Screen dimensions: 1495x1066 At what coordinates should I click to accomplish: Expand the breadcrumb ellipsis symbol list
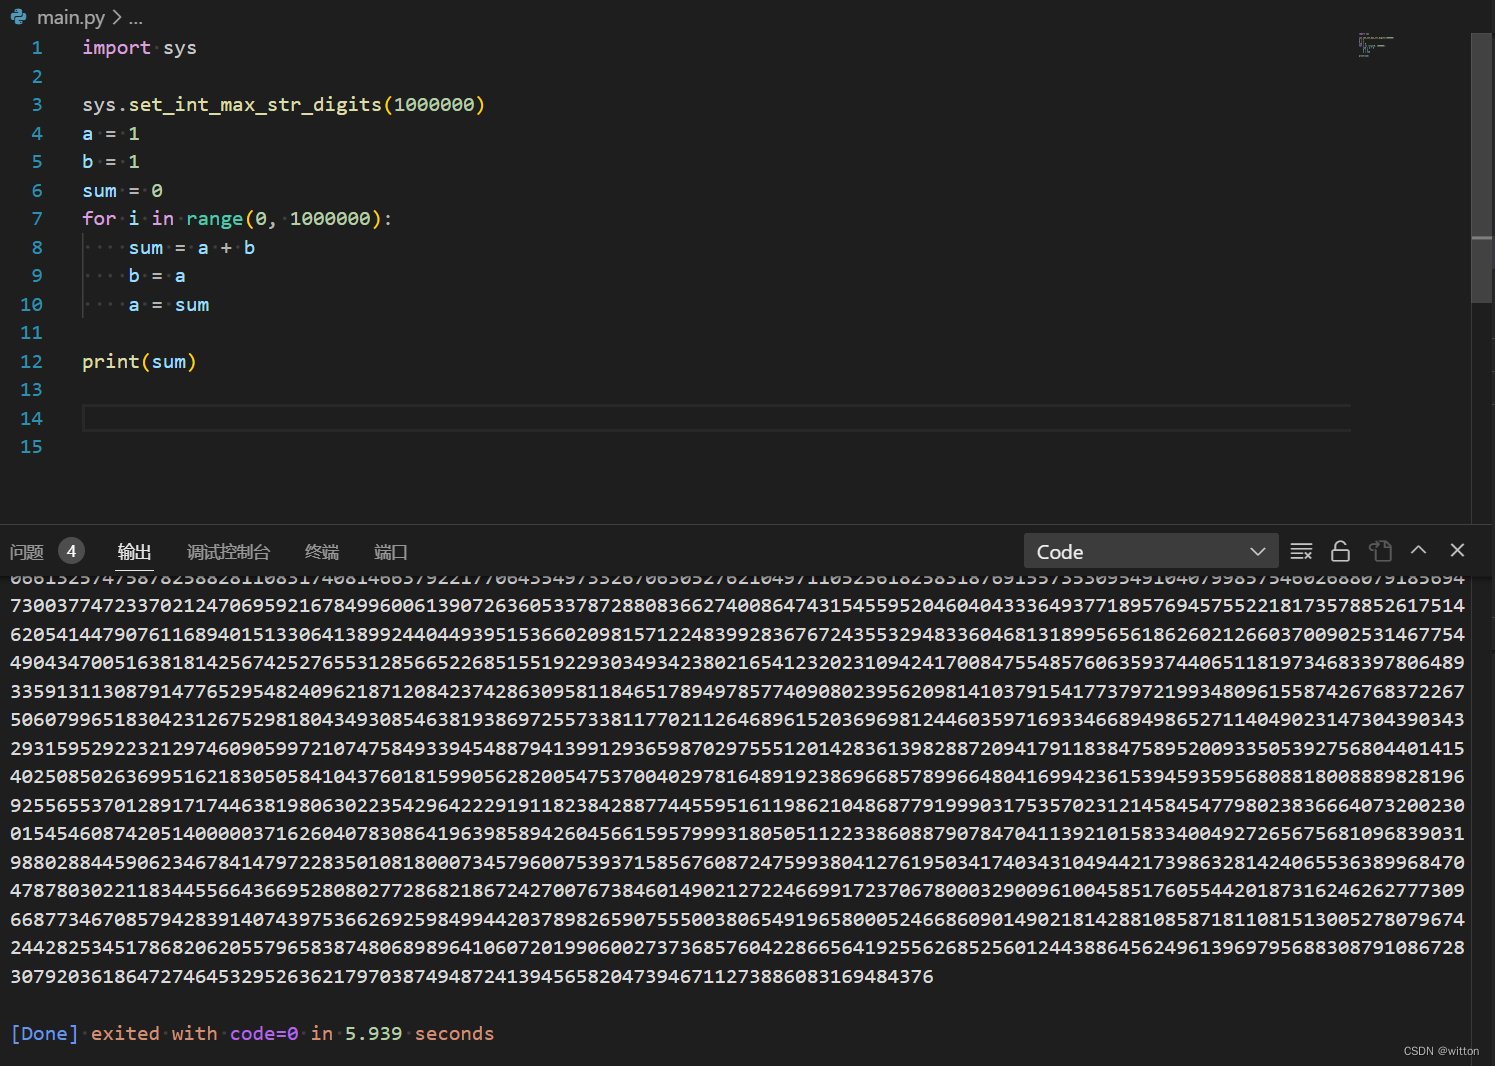[136, 17]
